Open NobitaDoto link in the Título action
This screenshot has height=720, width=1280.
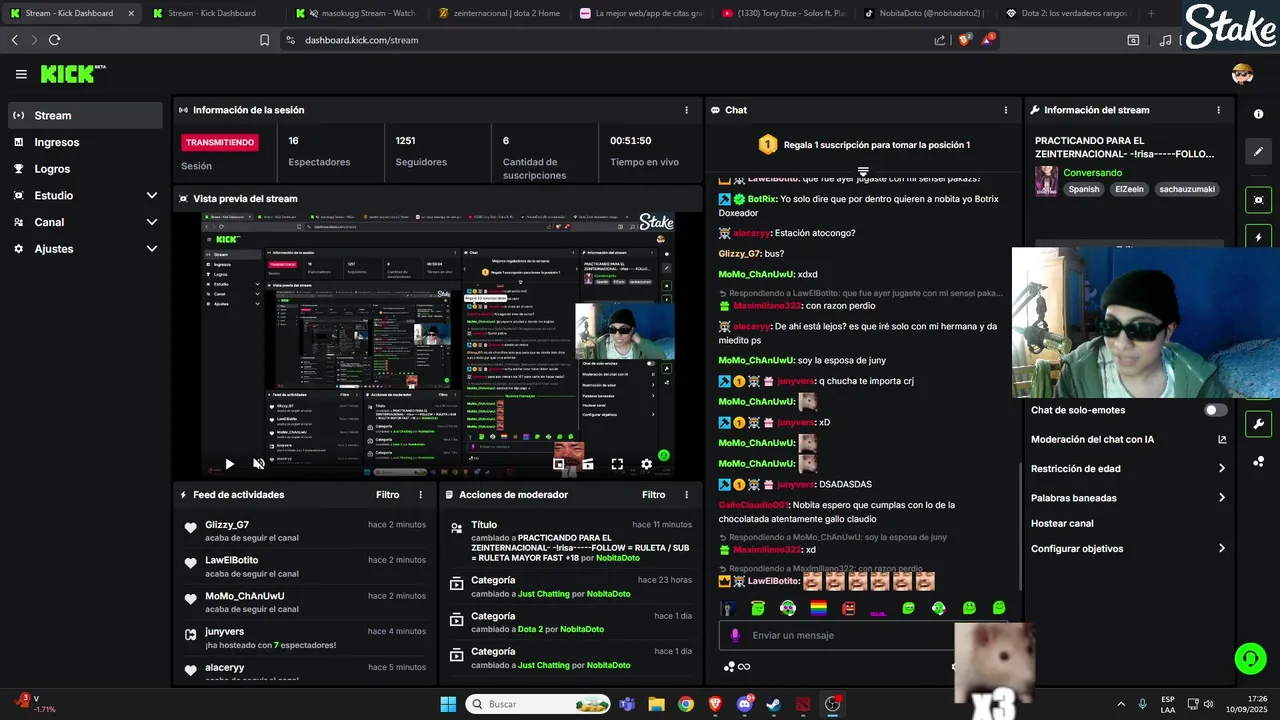point(617,558)
